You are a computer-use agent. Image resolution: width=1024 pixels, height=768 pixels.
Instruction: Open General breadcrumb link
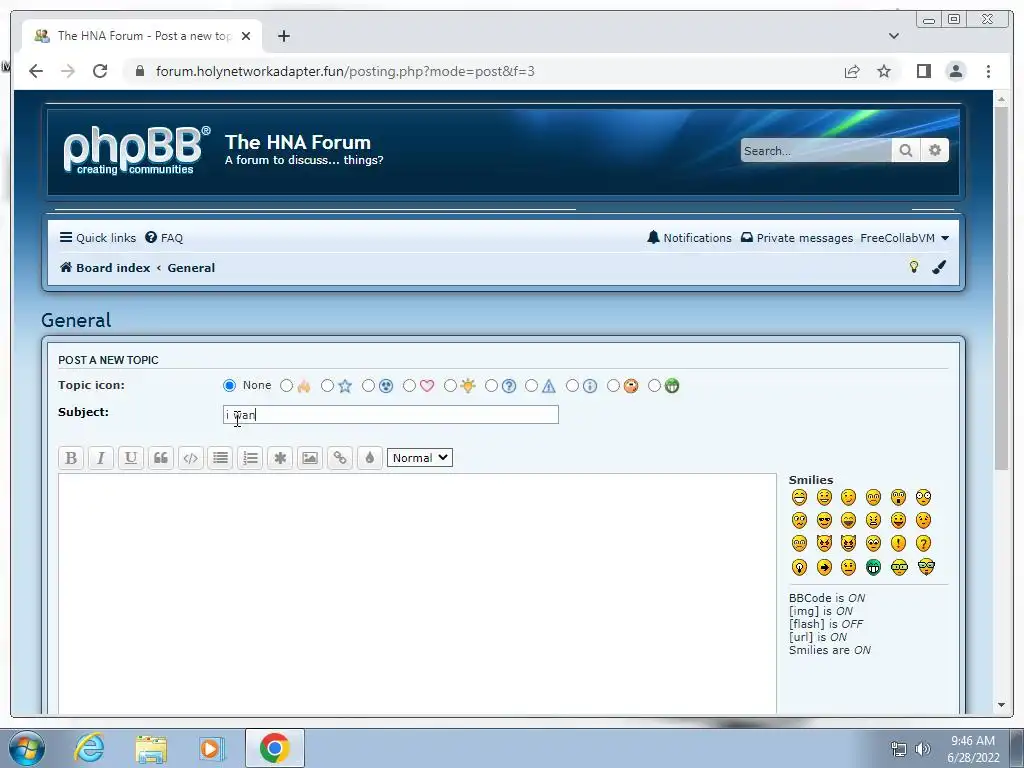(191, 268)
